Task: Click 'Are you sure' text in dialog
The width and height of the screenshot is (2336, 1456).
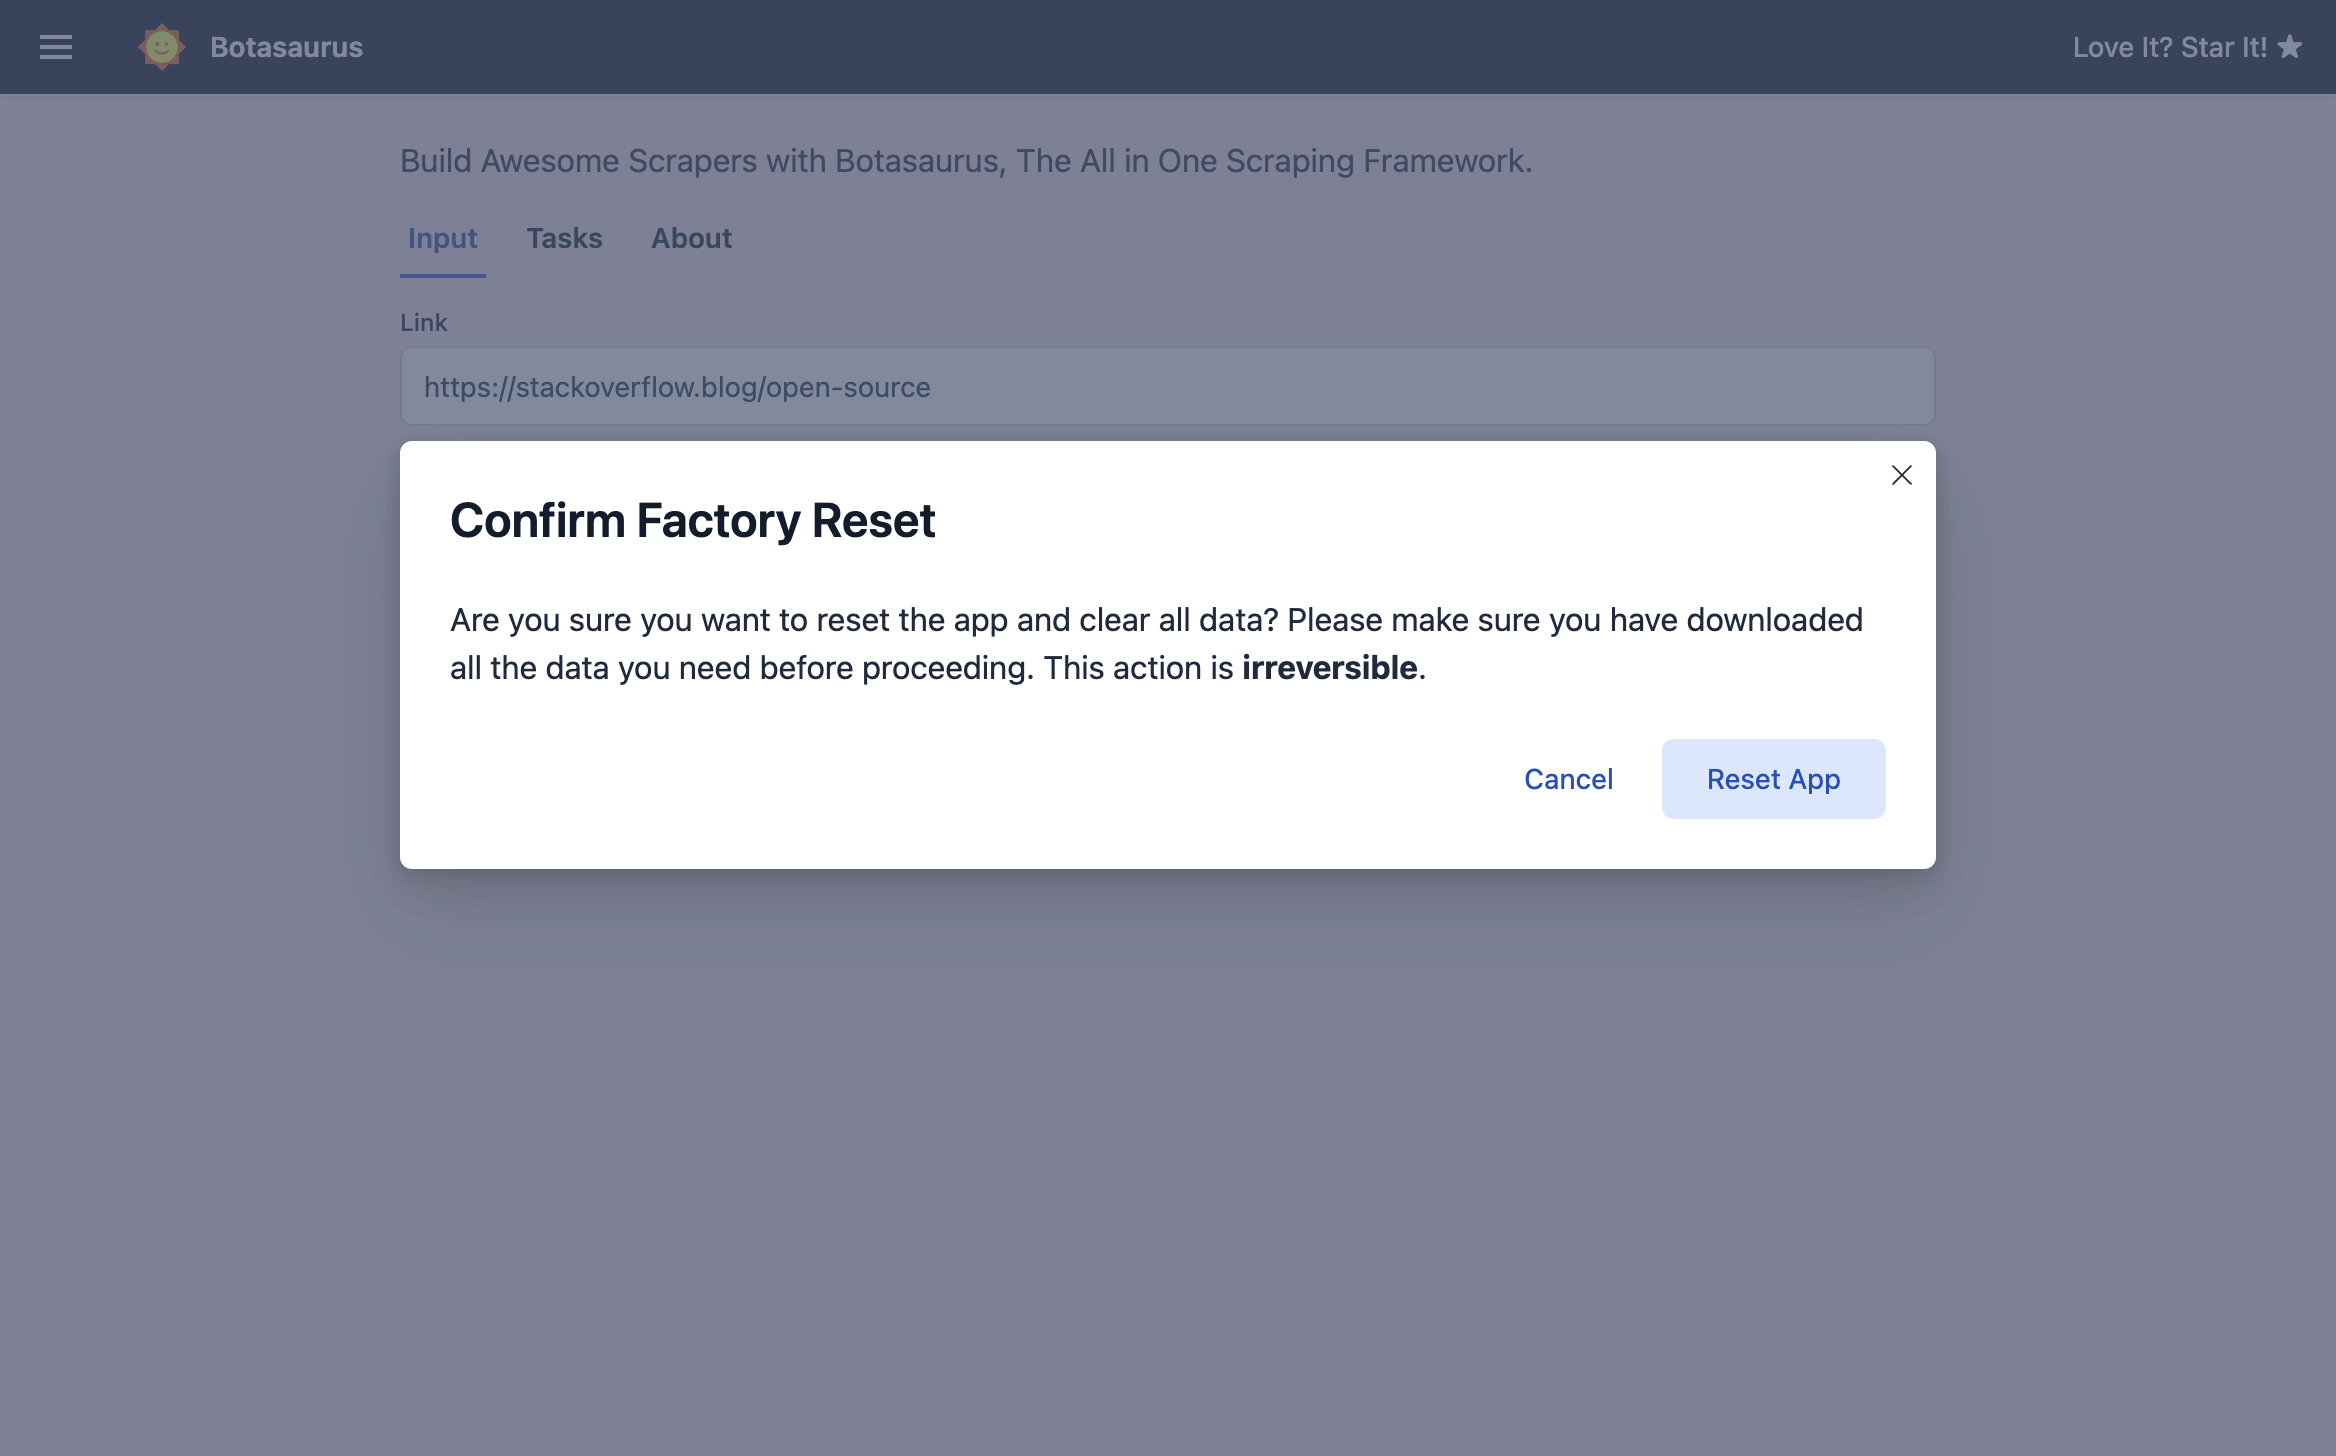Action: [540, 620]
